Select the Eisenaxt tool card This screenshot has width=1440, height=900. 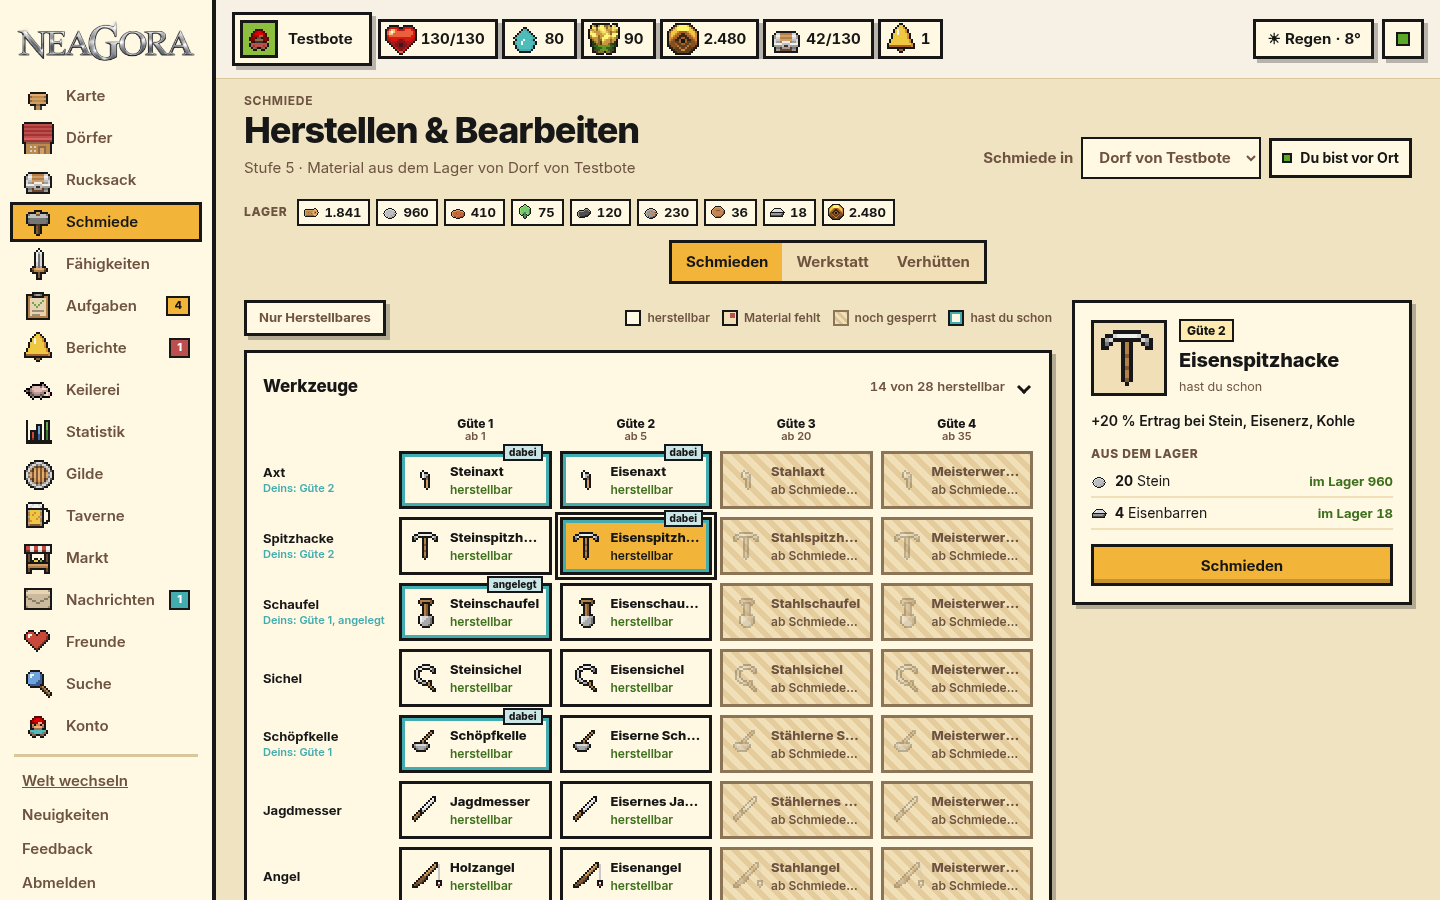[x=636, y=480]
